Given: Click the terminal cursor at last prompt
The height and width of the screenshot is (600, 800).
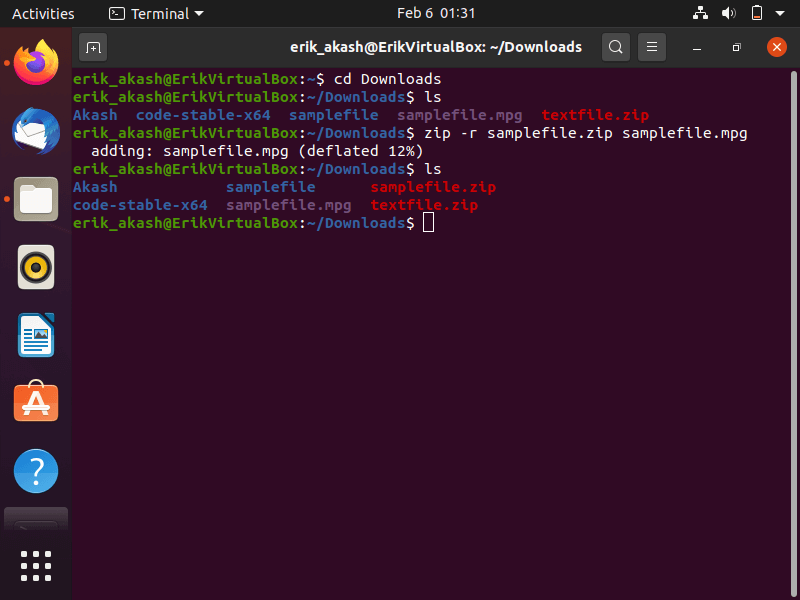Looking at the screenshot, I should pyautogui.click(x=429, y=222).
